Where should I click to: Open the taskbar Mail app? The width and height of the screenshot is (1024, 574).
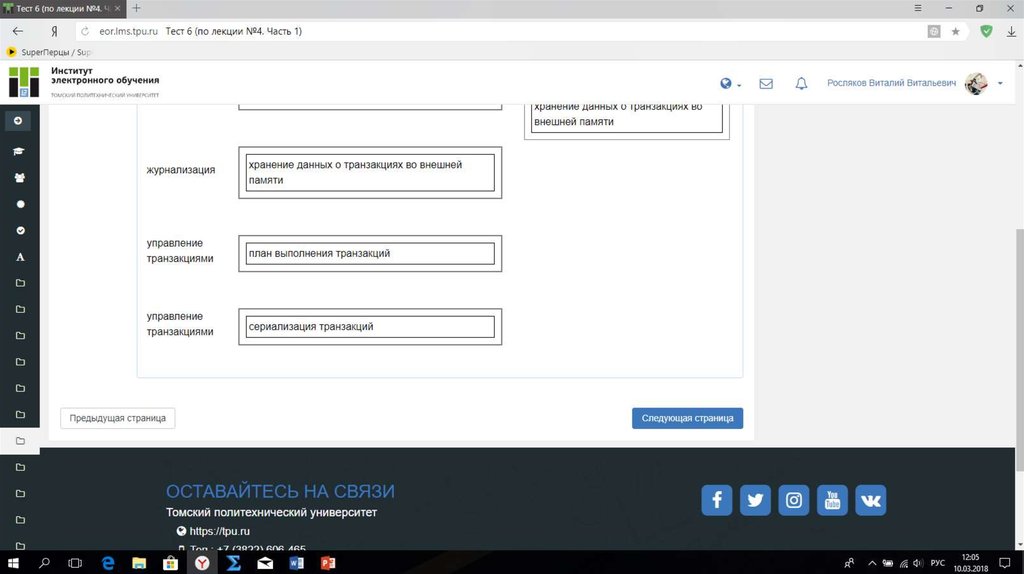265,563
